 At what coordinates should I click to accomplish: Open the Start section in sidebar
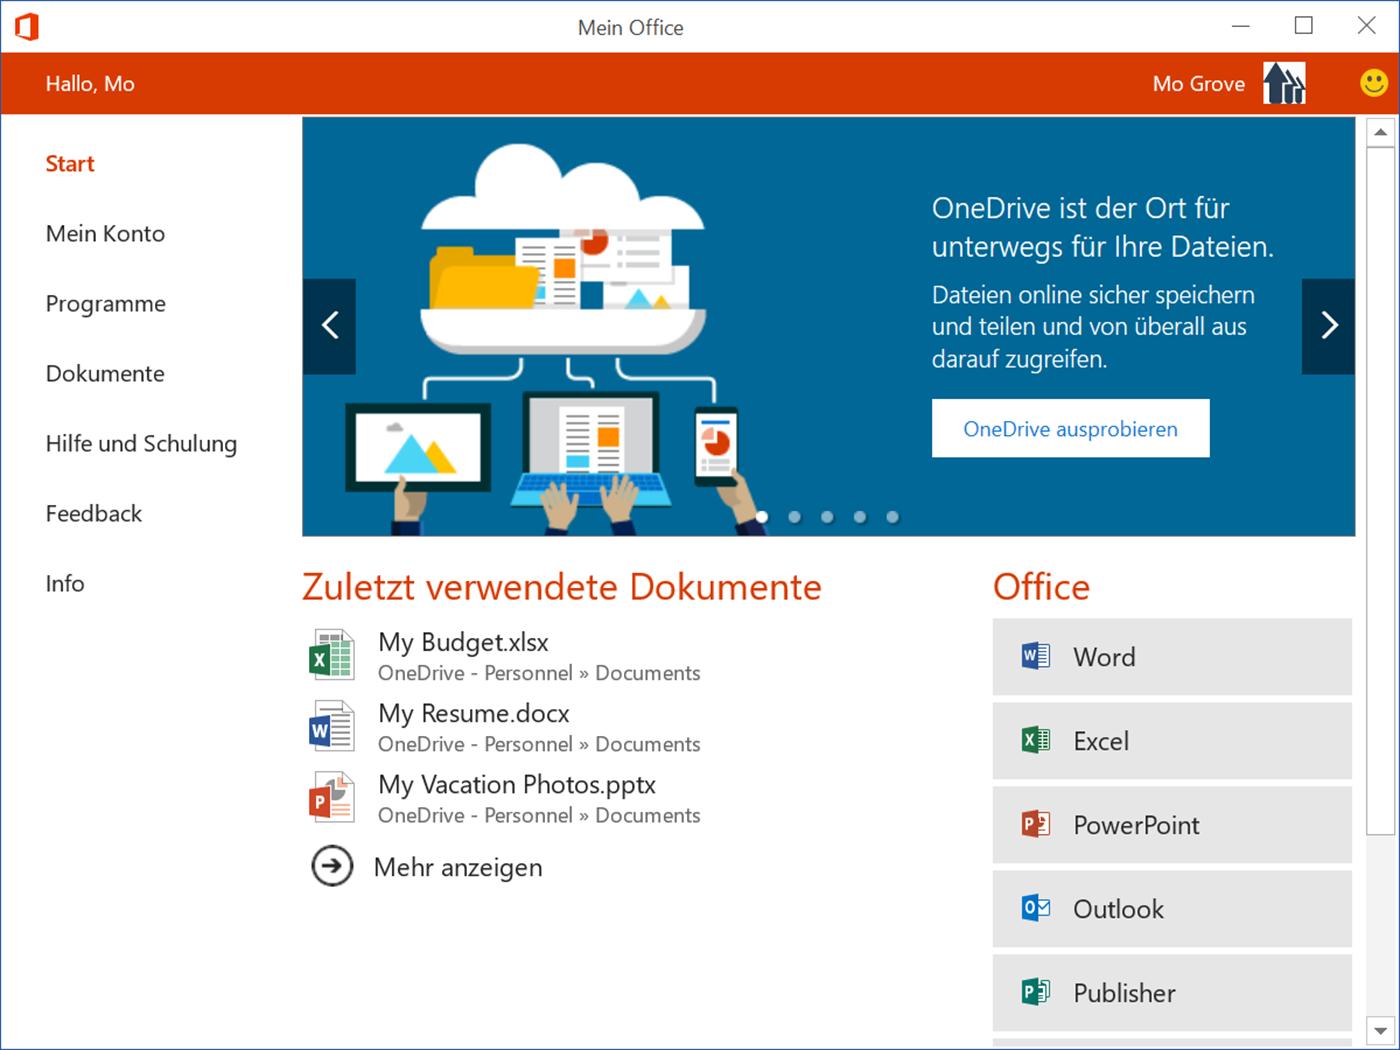(70, 164)
